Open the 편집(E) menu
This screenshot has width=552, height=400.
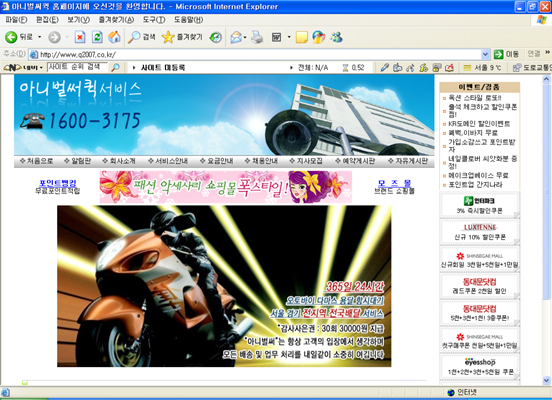[x=47, y=20]
